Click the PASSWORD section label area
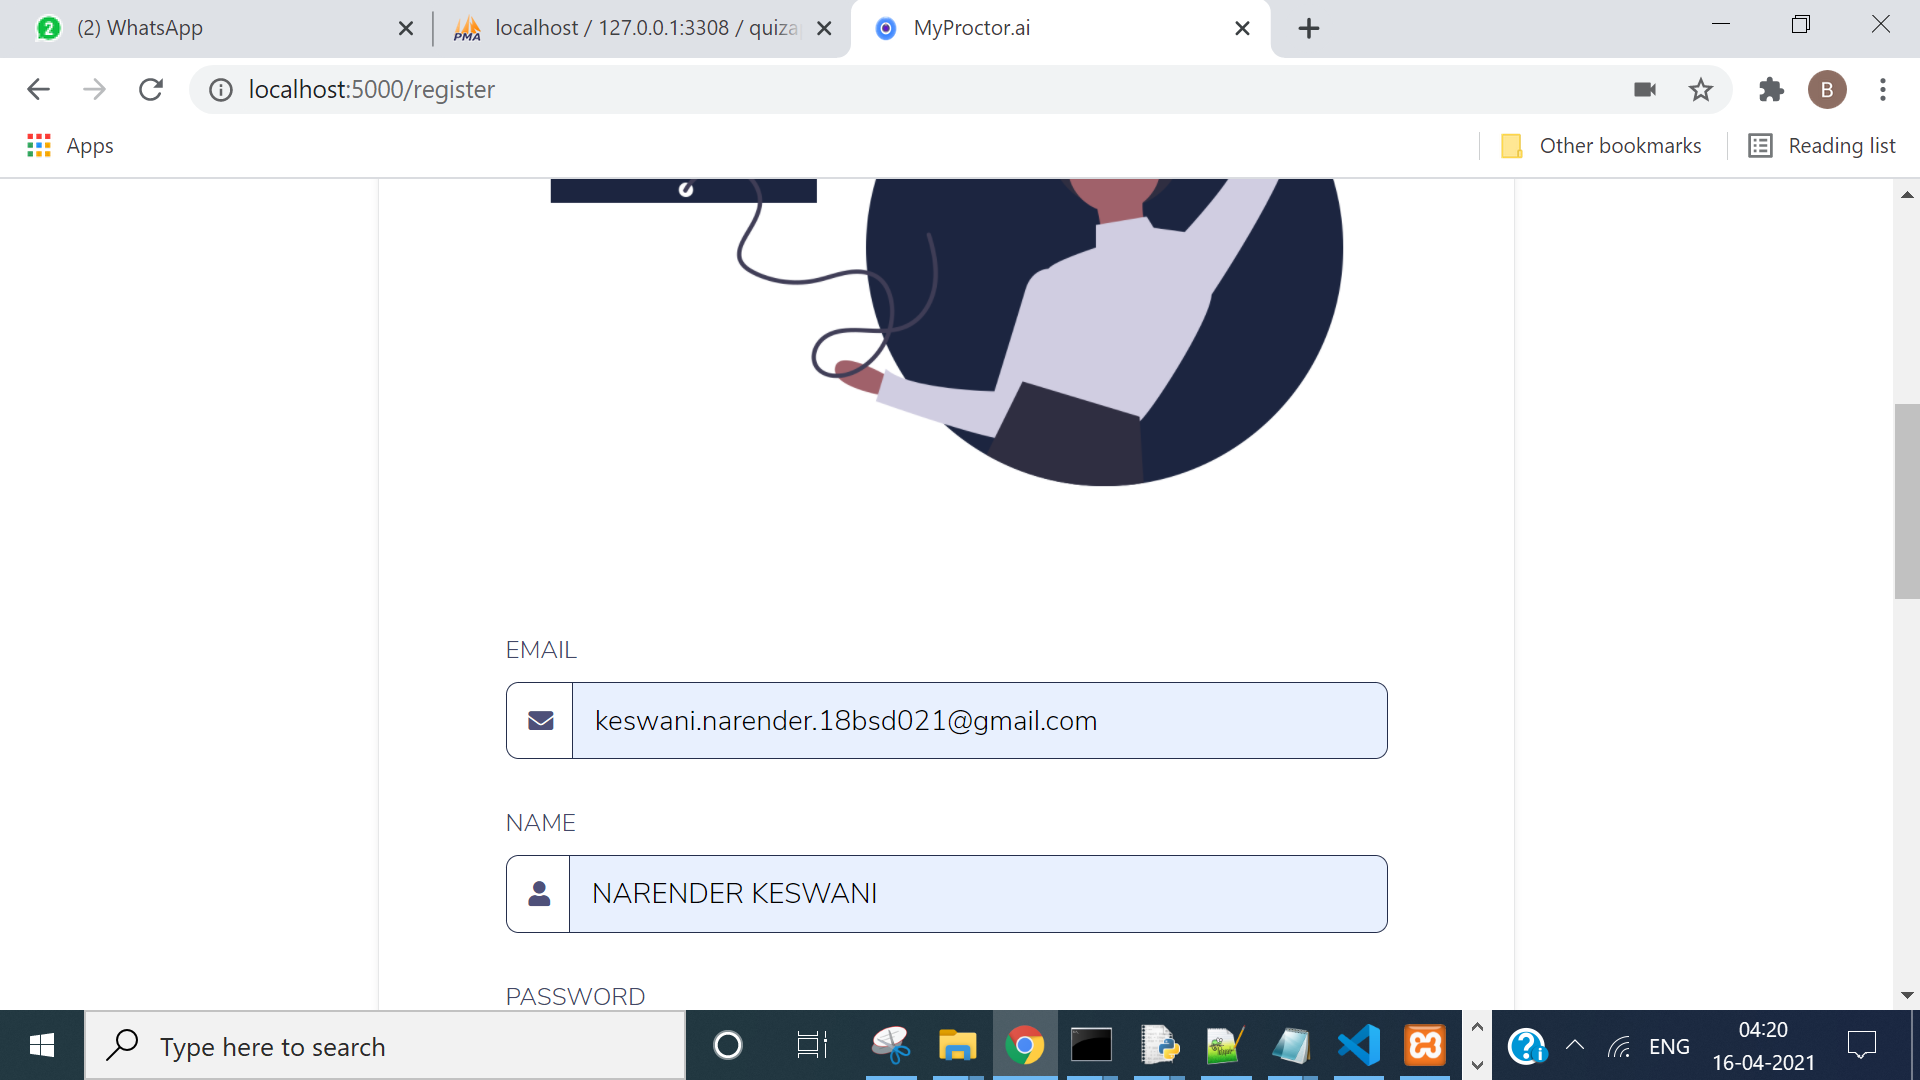The height and width of the screenshot is (1080, 1920). point(576,997)
